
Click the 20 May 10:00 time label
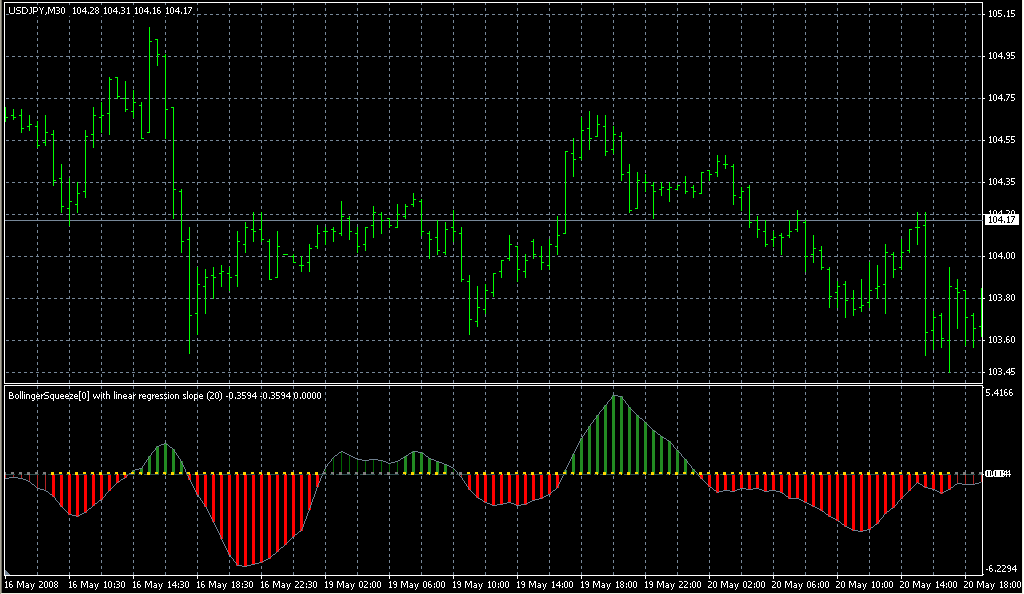click(866, 584)
